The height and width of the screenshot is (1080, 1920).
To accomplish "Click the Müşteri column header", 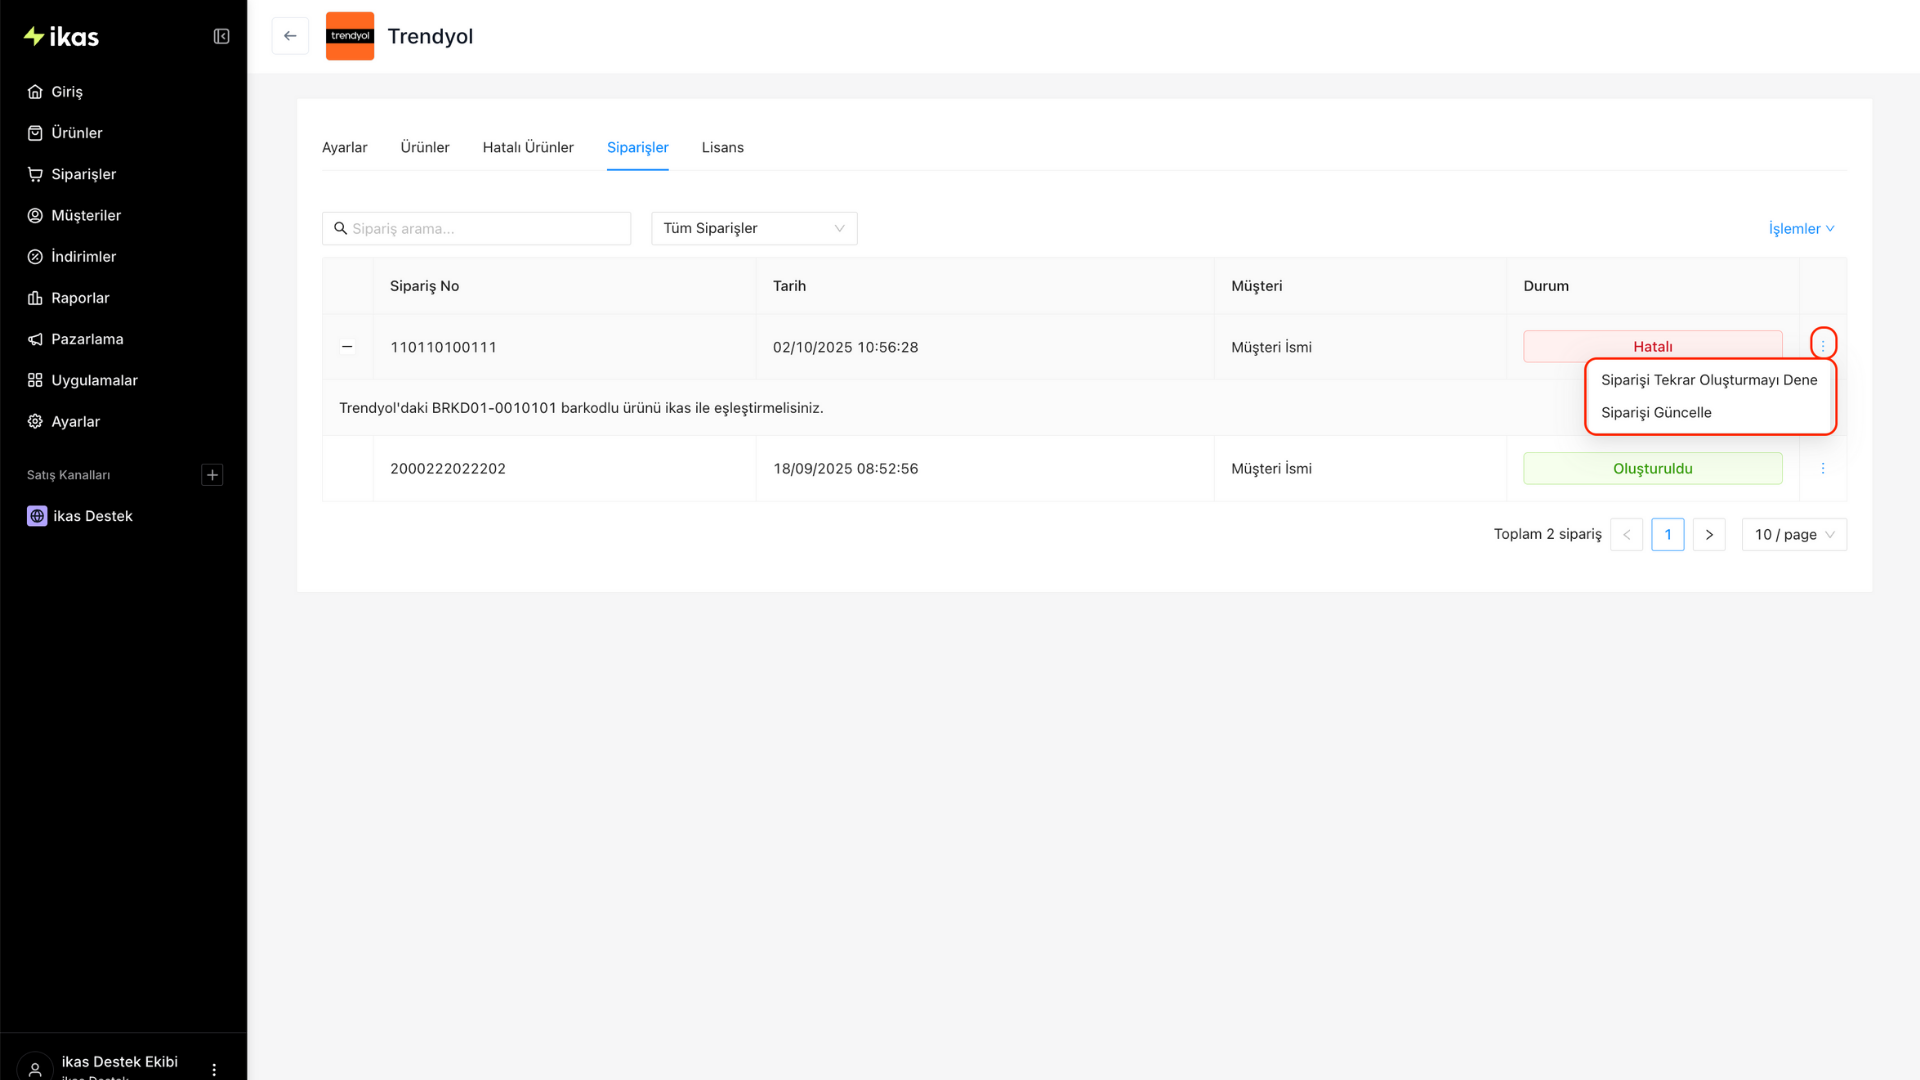I will point(1256,286).
